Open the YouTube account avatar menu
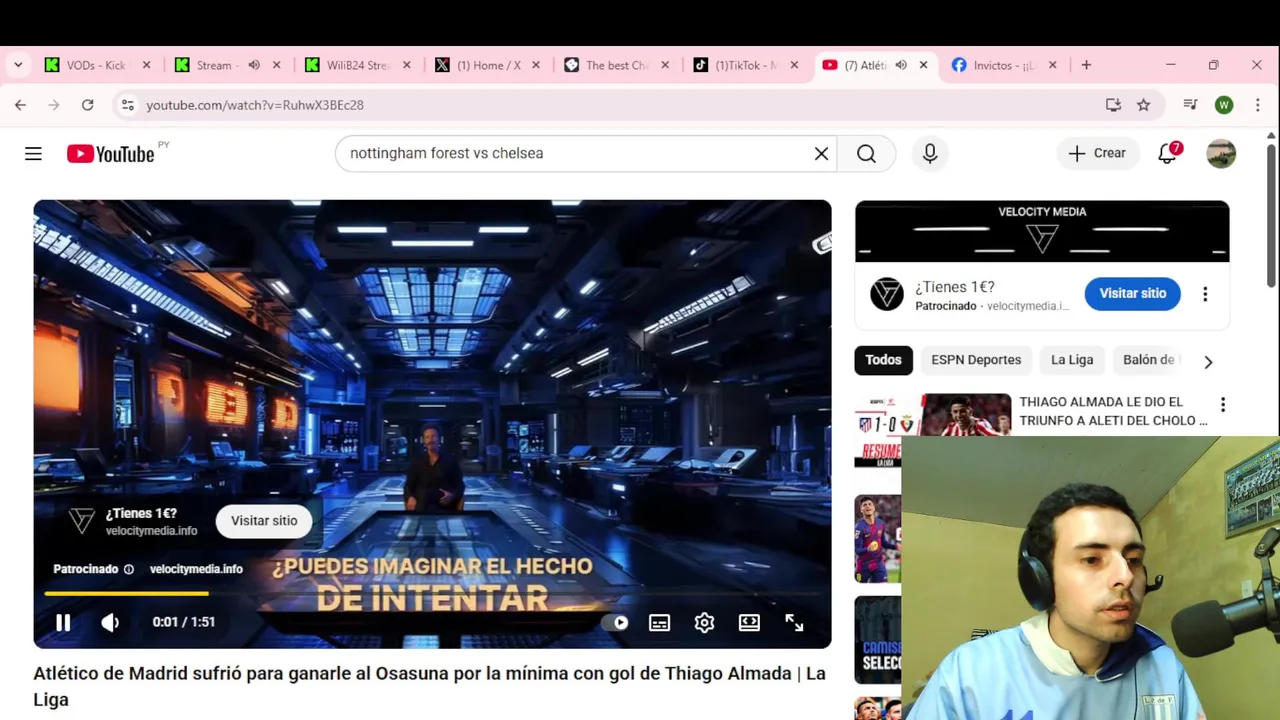The image size is (1280, 720). 1221,153
